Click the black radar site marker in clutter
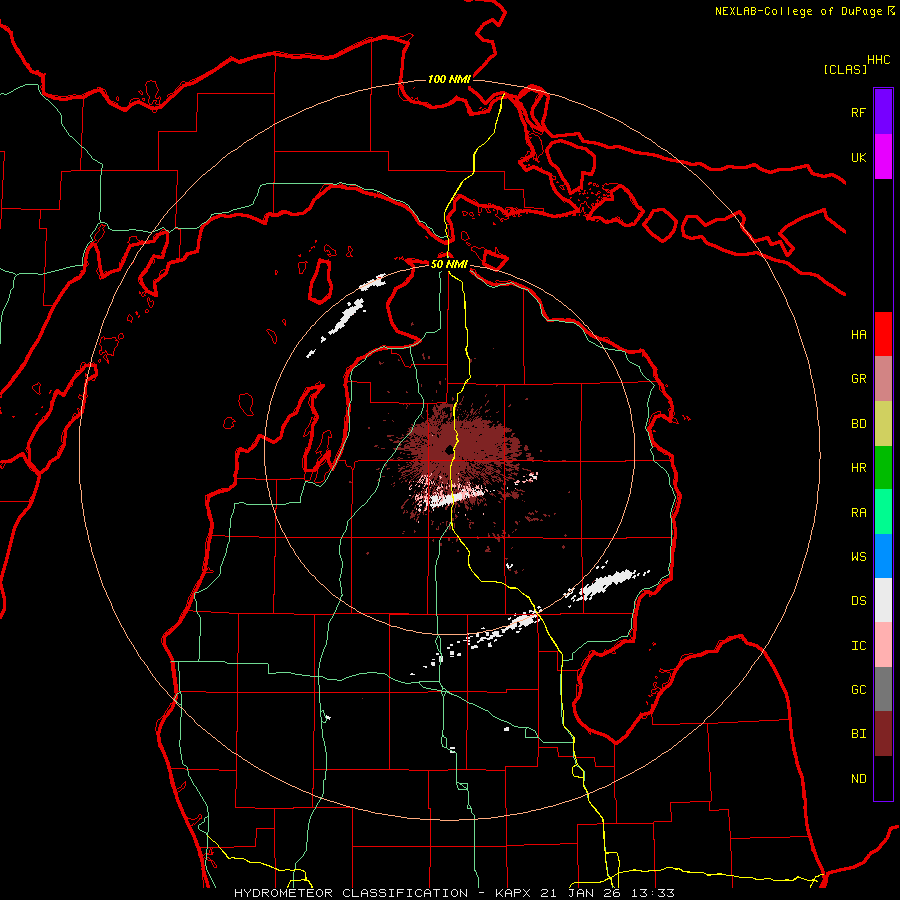The image size is (900, 900). 449,450
